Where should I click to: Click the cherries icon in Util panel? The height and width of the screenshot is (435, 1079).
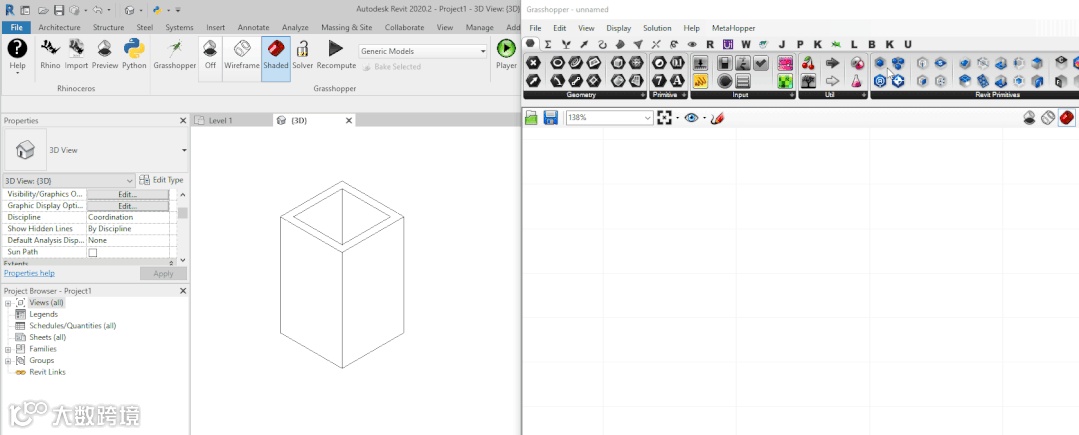tap(809, 63)
